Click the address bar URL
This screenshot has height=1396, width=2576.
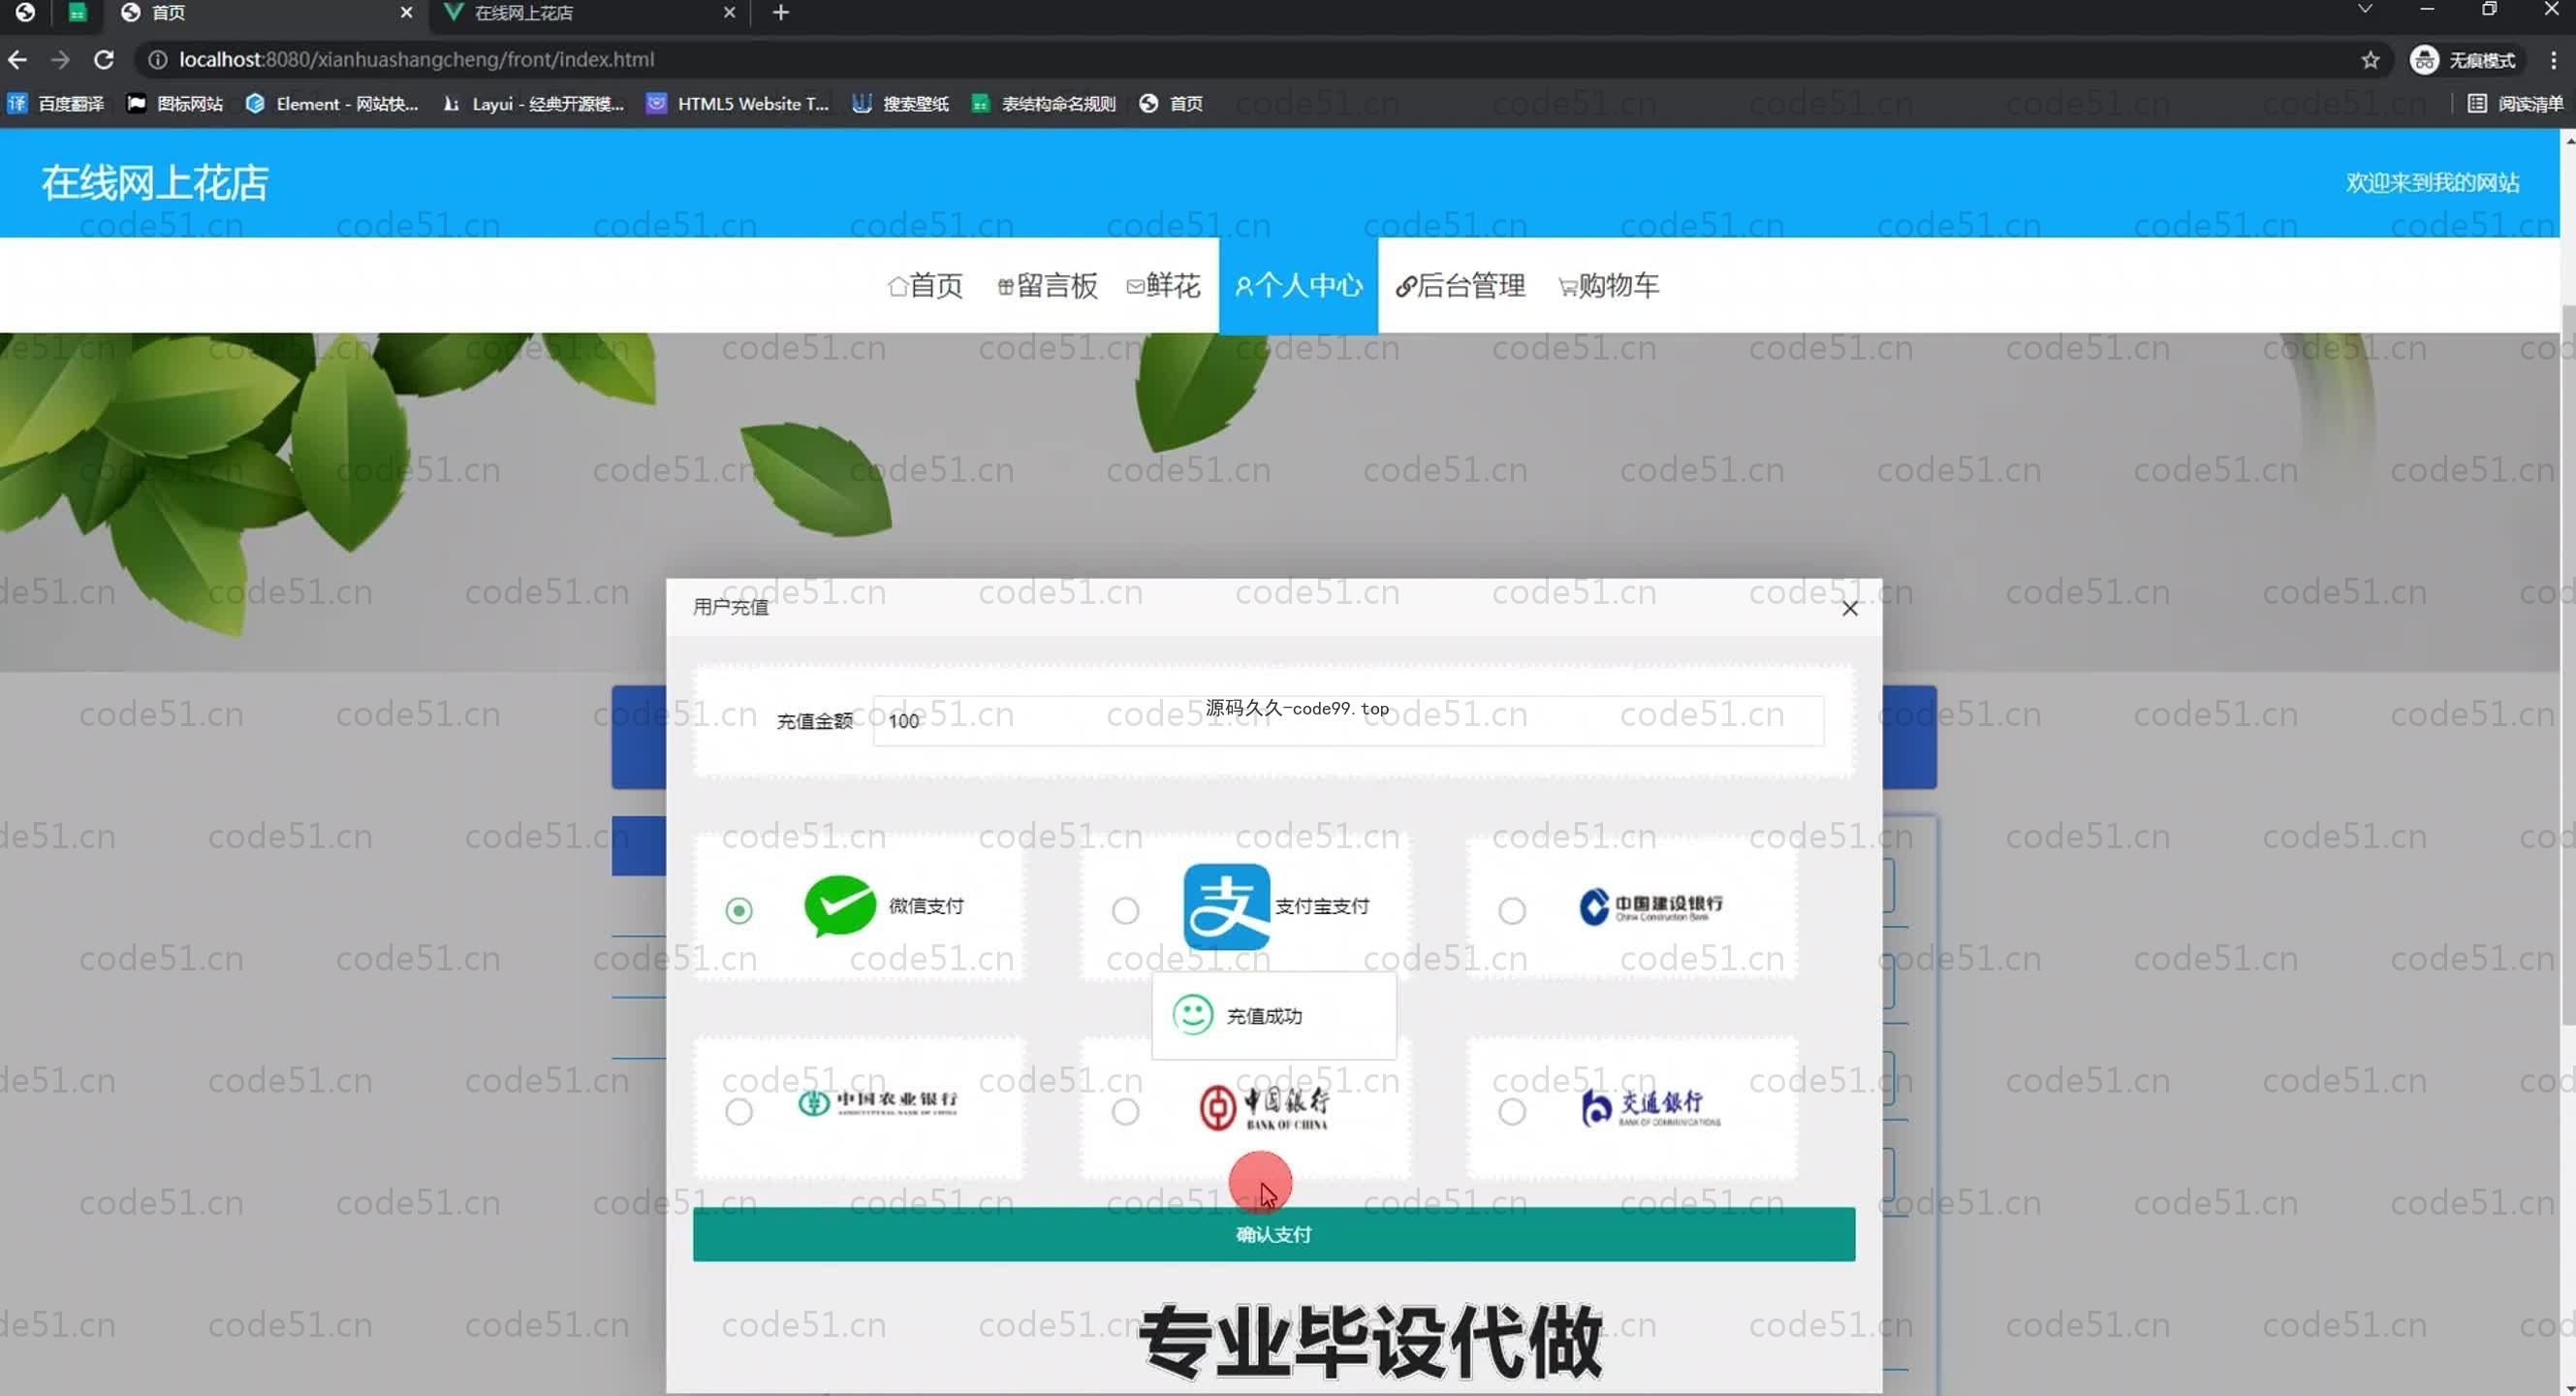417,60
